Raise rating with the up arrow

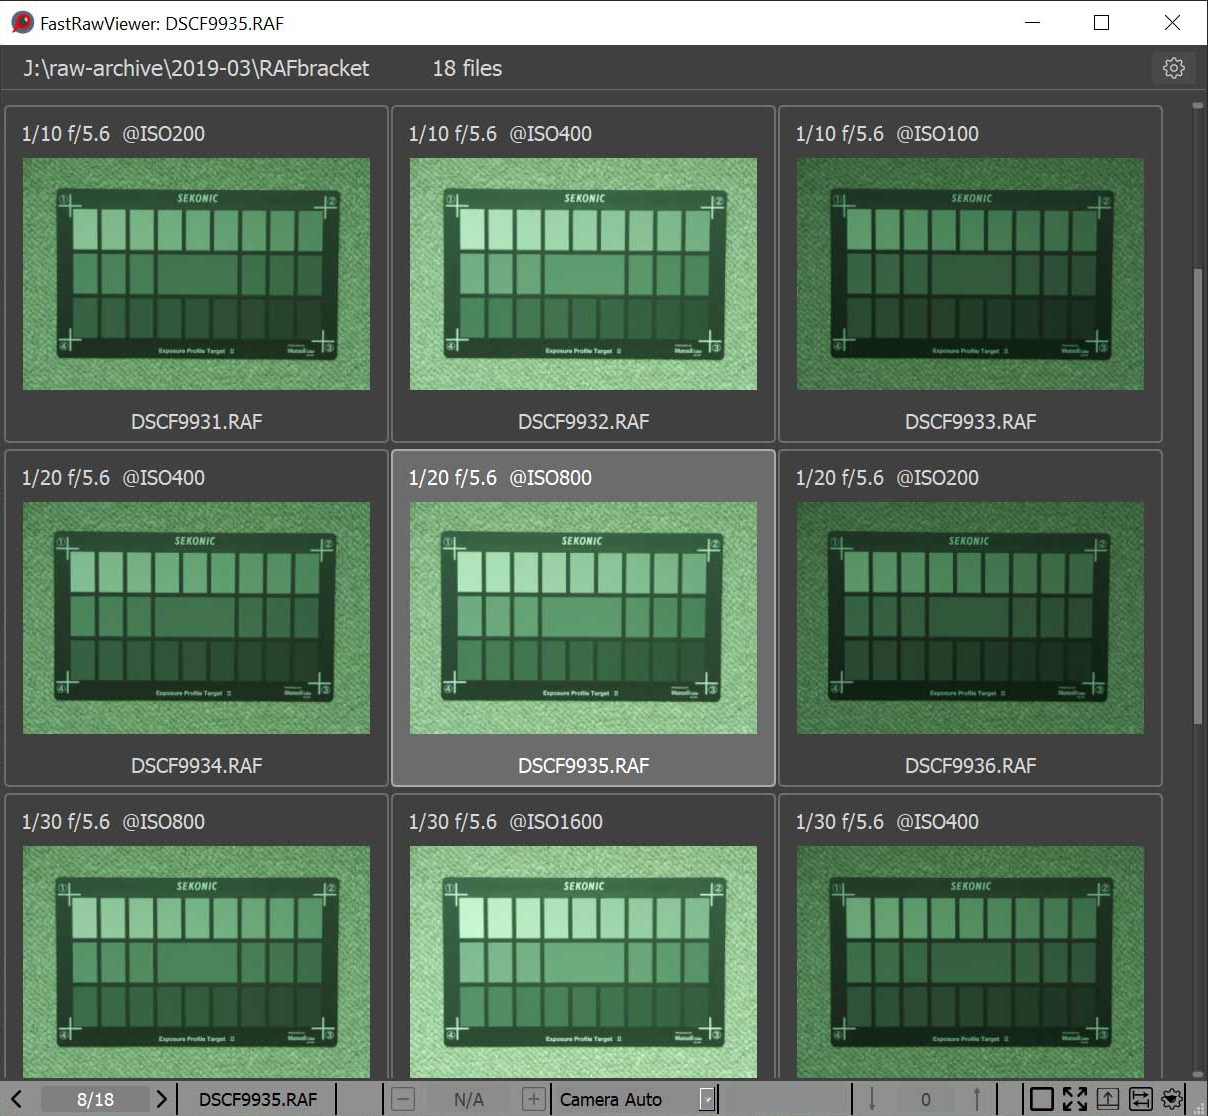point(977,1099)
